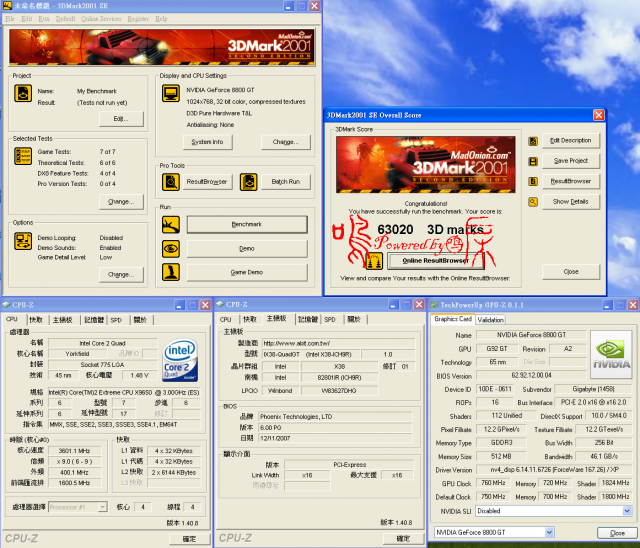Click the Selected Tests checklist icon
The image size is (640, 548).
(23, 156)
